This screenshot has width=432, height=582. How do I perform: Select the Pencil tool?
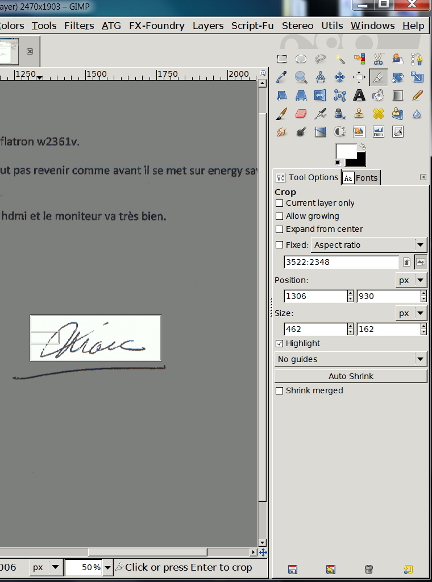(x=417, y=95)
